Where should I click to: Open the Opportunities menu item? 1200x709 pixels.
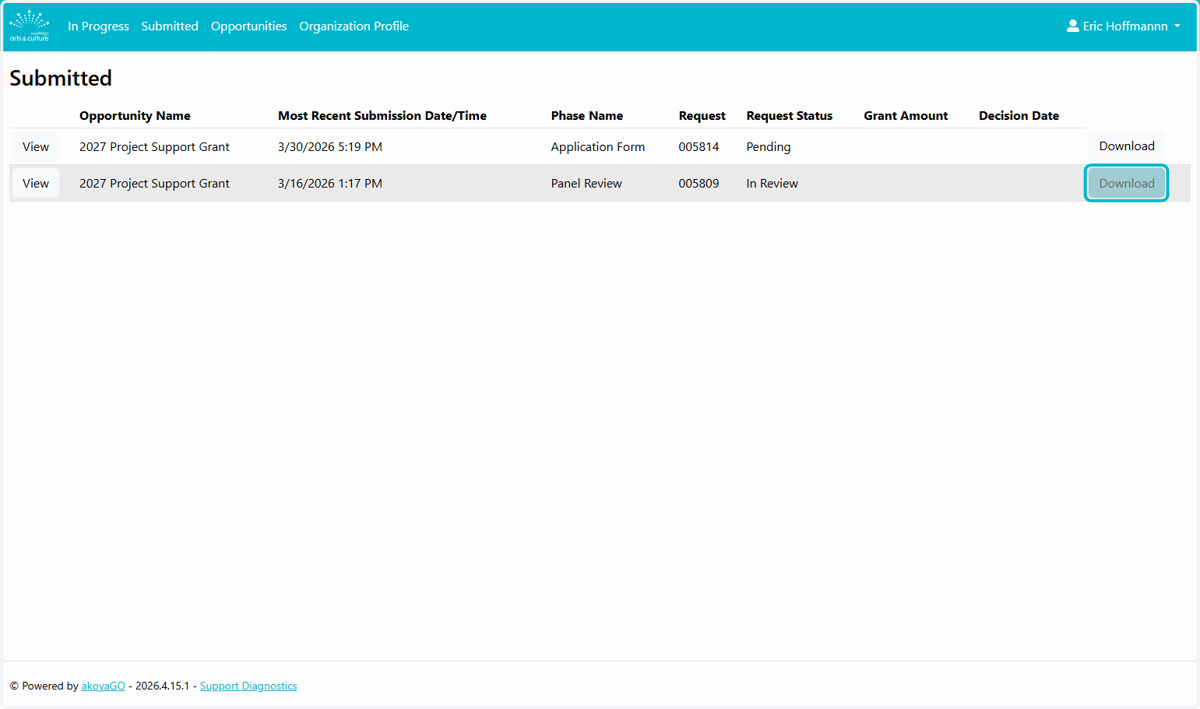(249, 26)
